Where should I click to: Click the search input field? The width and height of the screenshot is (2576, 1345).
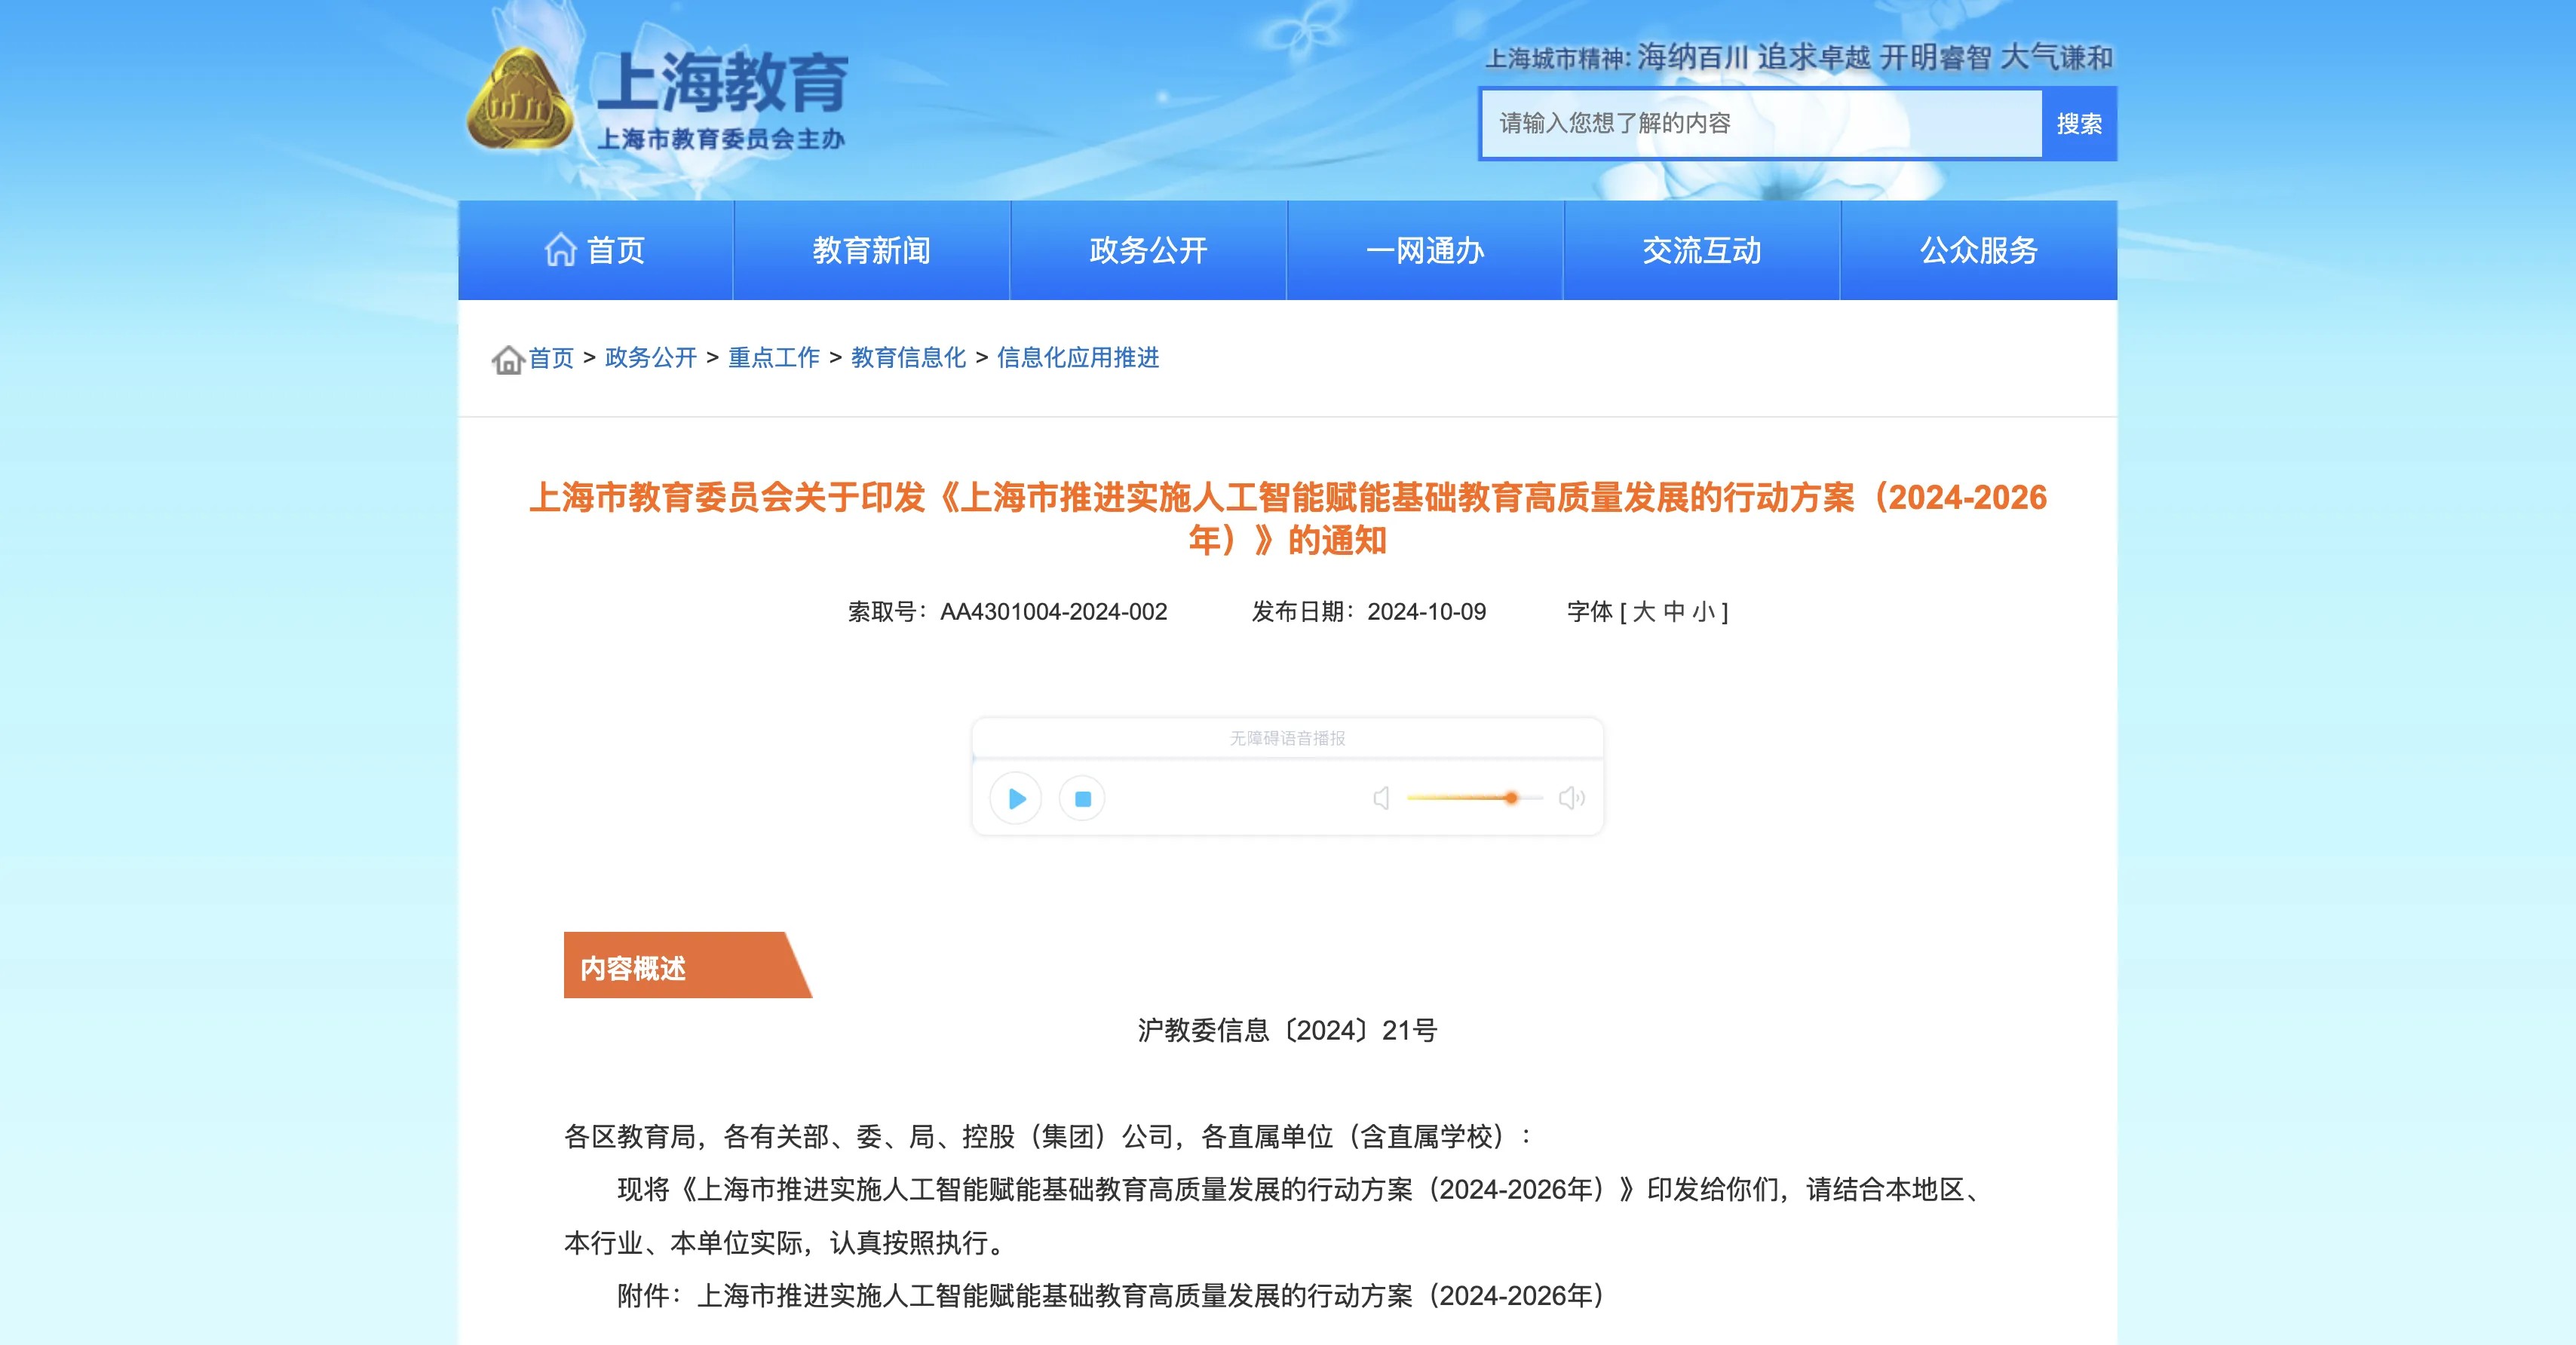tap(1760, 124)
